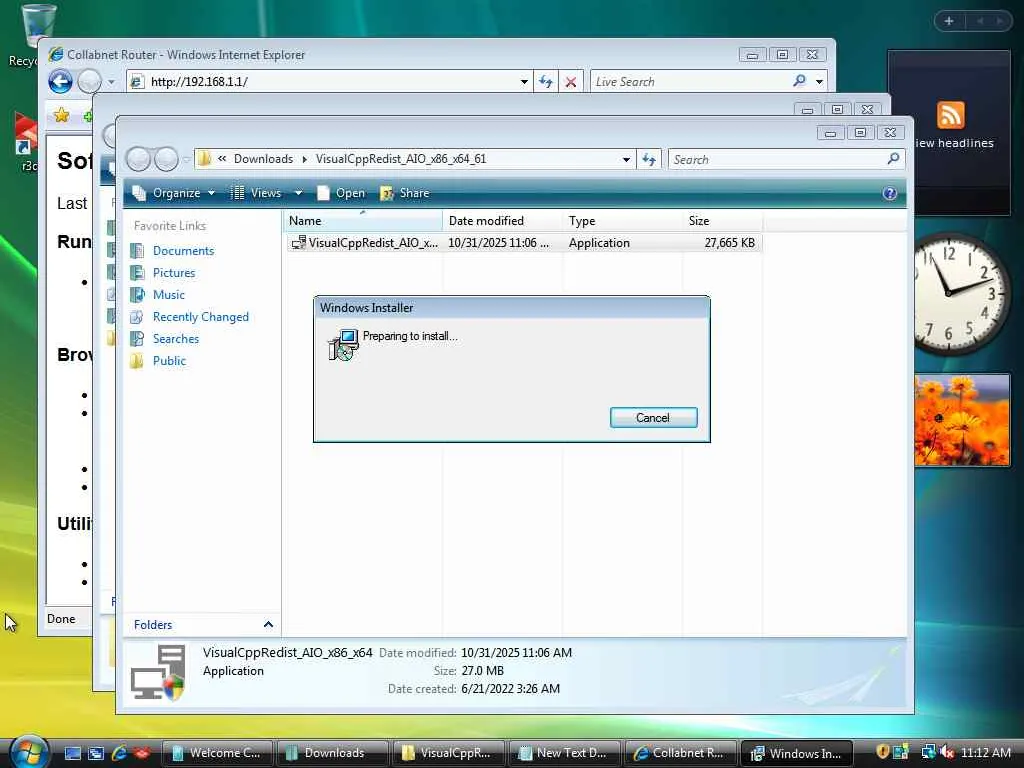The width and height of the screenshot is (1024, 768).
Task: Click the IE Favorites star icon
Action: pos(61,116)
